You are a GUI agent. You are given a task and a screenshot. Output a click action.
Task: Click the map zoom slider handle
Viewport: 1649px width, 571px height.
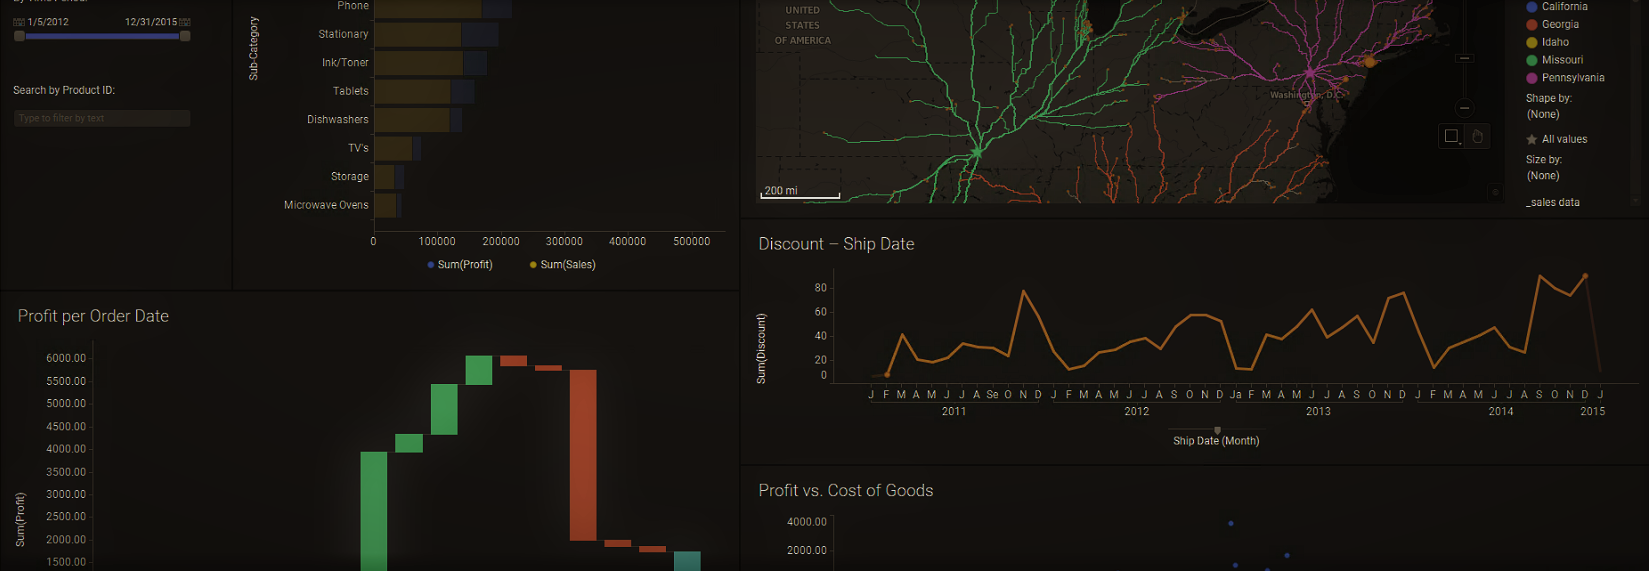[1464, 58]
